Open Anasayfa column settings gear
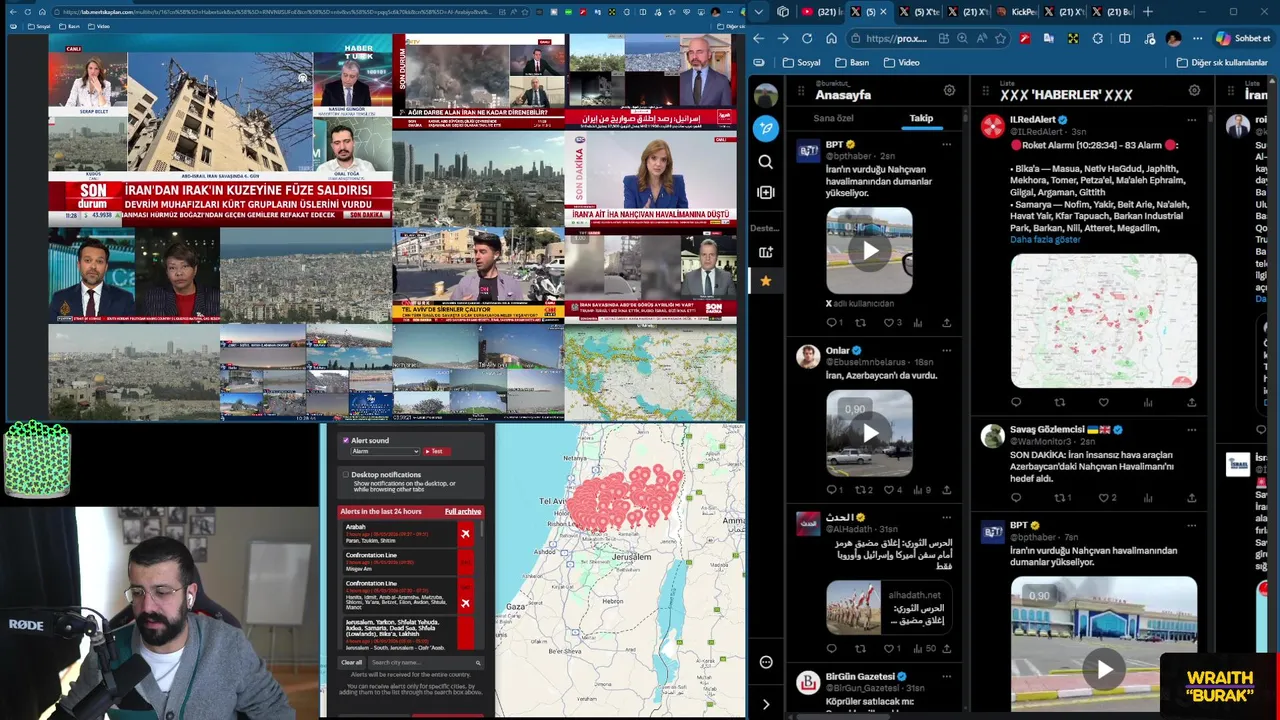 [949, 90]
